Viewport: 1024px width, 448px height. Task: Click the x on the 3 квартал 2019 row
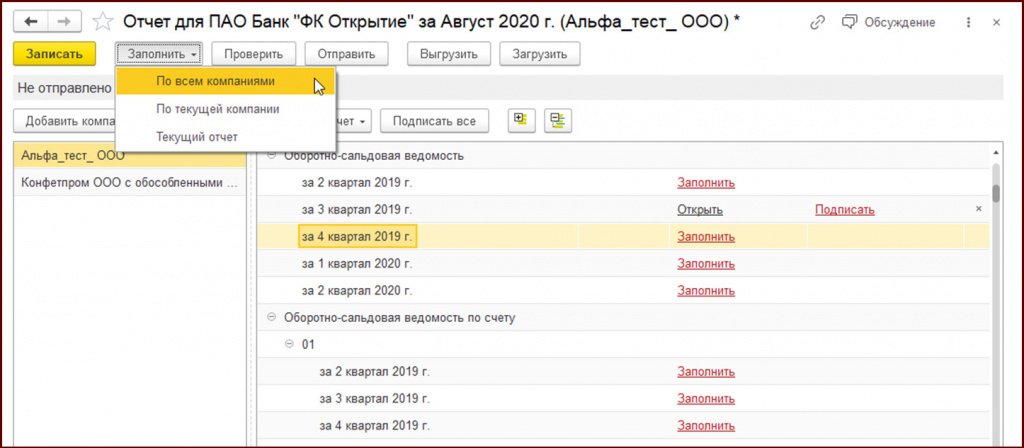[x=978, y=209]
